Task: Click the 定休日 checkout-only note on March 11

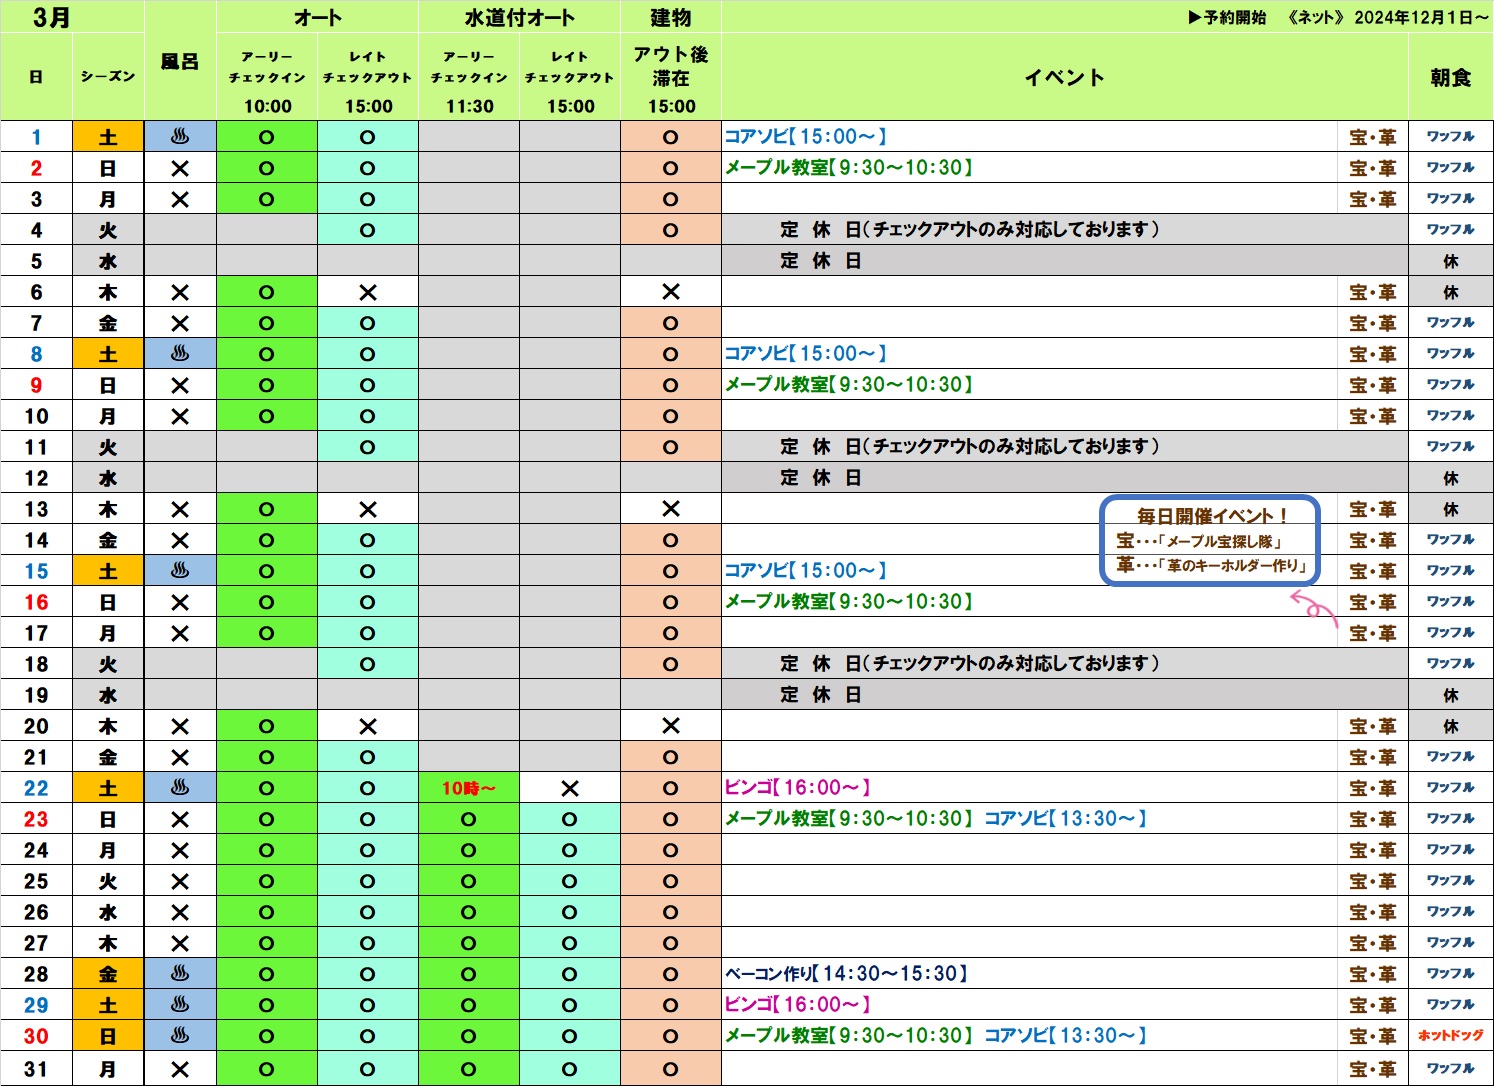Action: click(970, 446)
